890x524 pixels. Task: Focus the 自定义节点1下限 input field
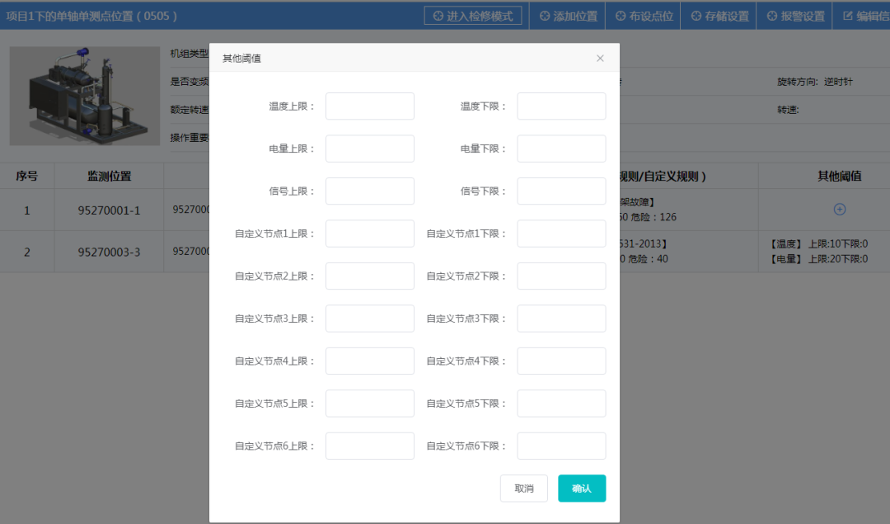pyautogui.click(x=561, y=234)
